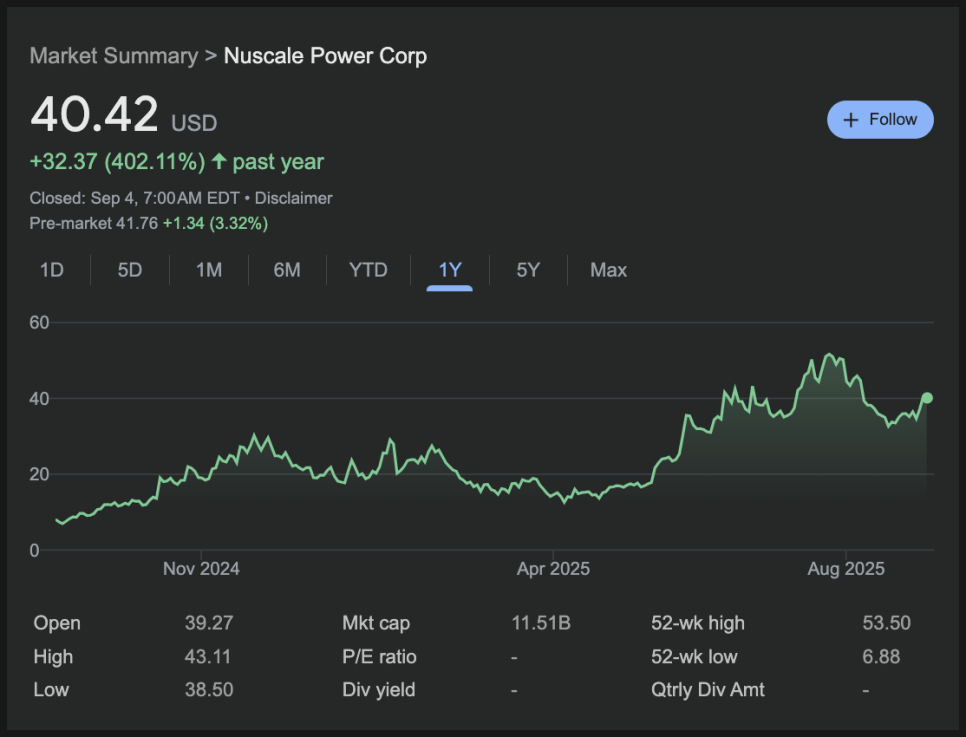Click the Qtrly Div Amt label
This screenshot has height=737, width=966.
click(x=708, y=690)
